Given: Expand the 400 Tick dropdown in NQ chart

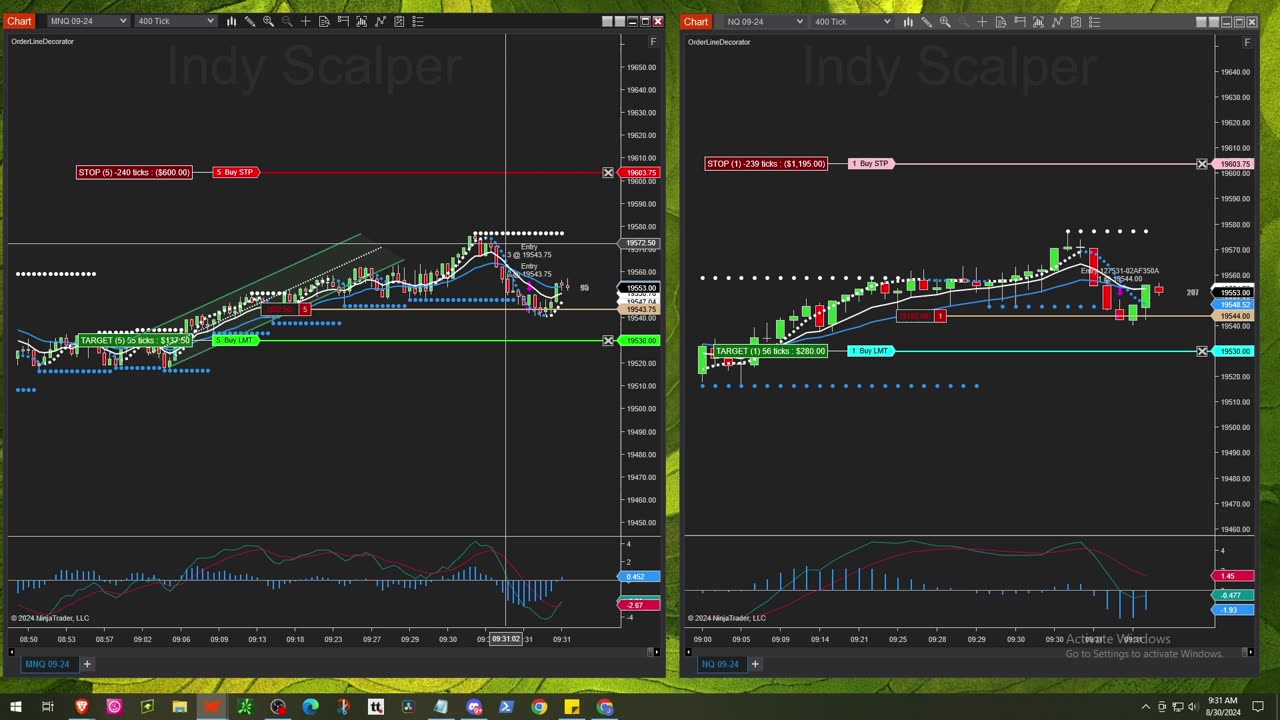Looking at the screenshot, I should (x=852, y=21).
